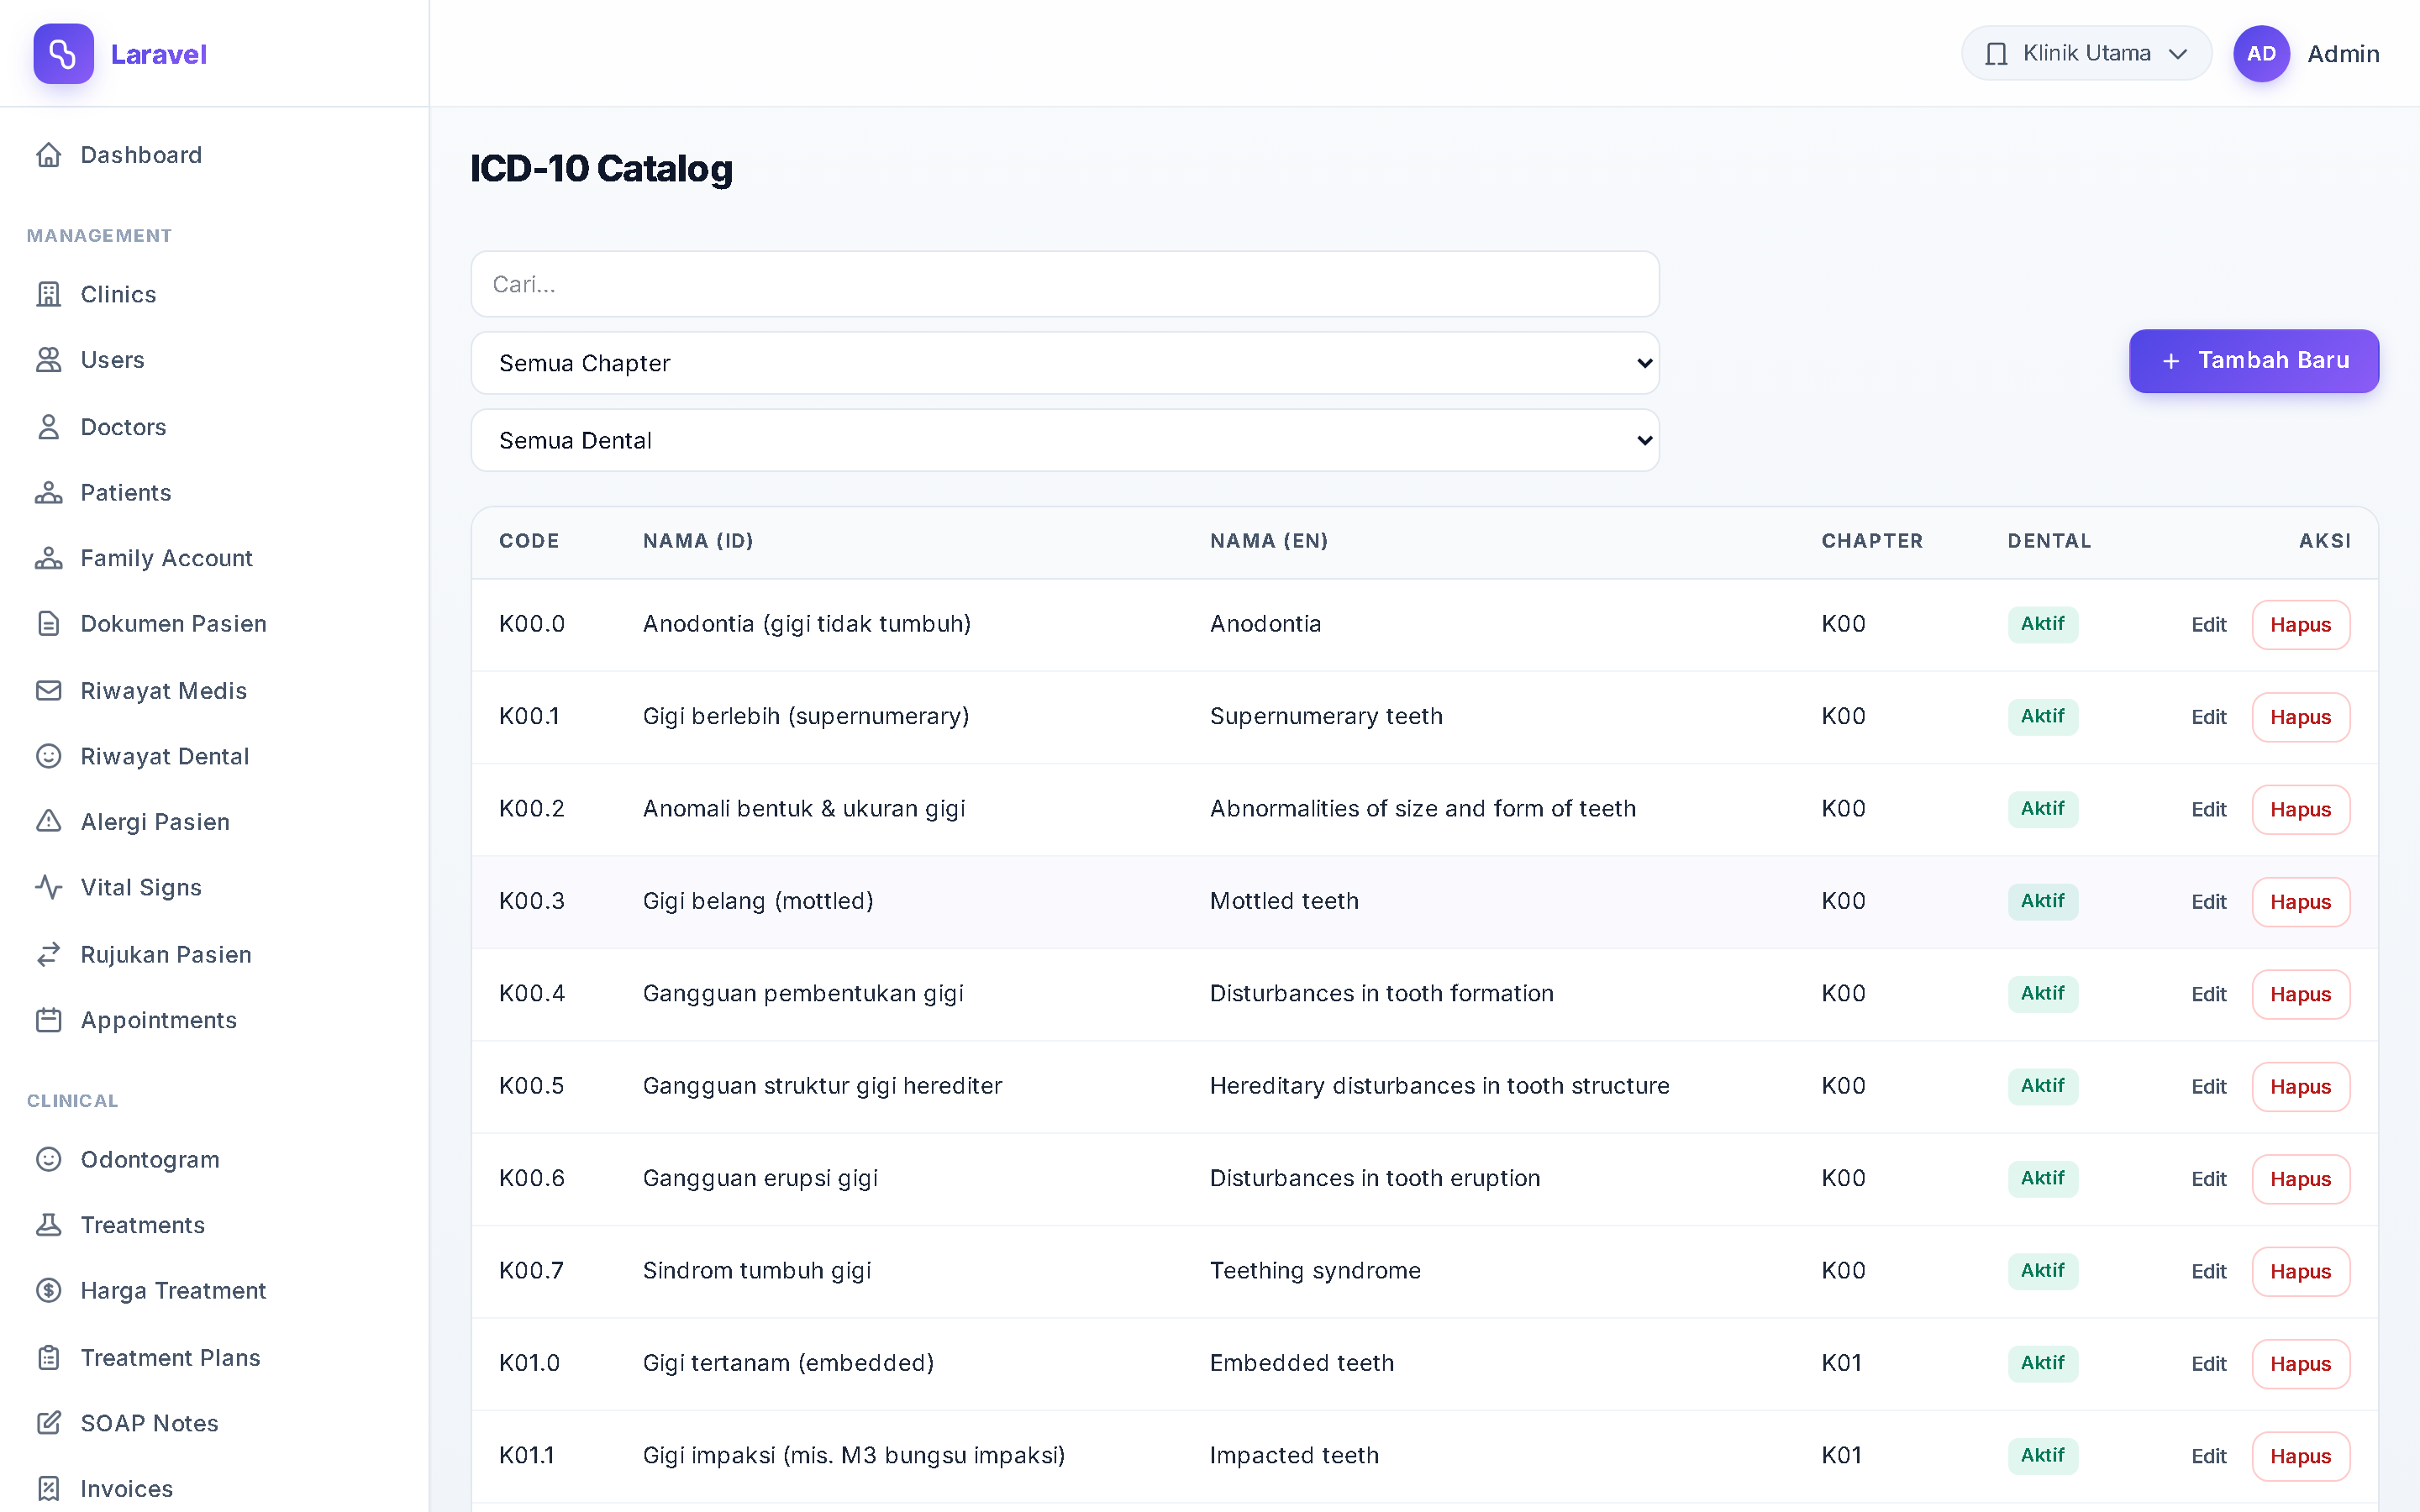Click the Aktif badge for K00.3

click(2042, 901)
